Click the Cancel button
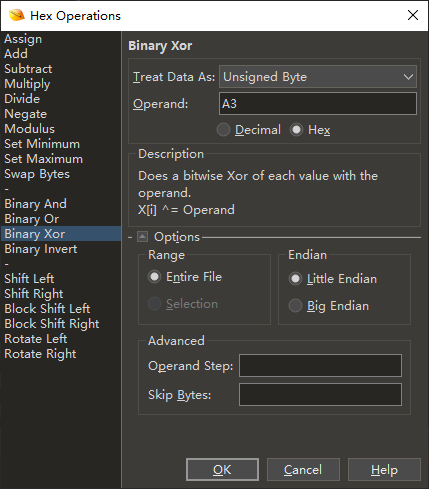The image size is (429, 489). tap(303, 470)
